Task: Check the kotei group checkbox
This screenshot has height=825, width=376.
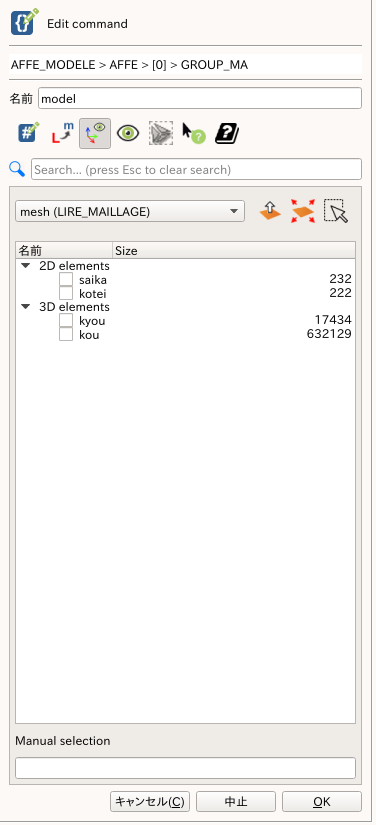Action: pos(66,293)
